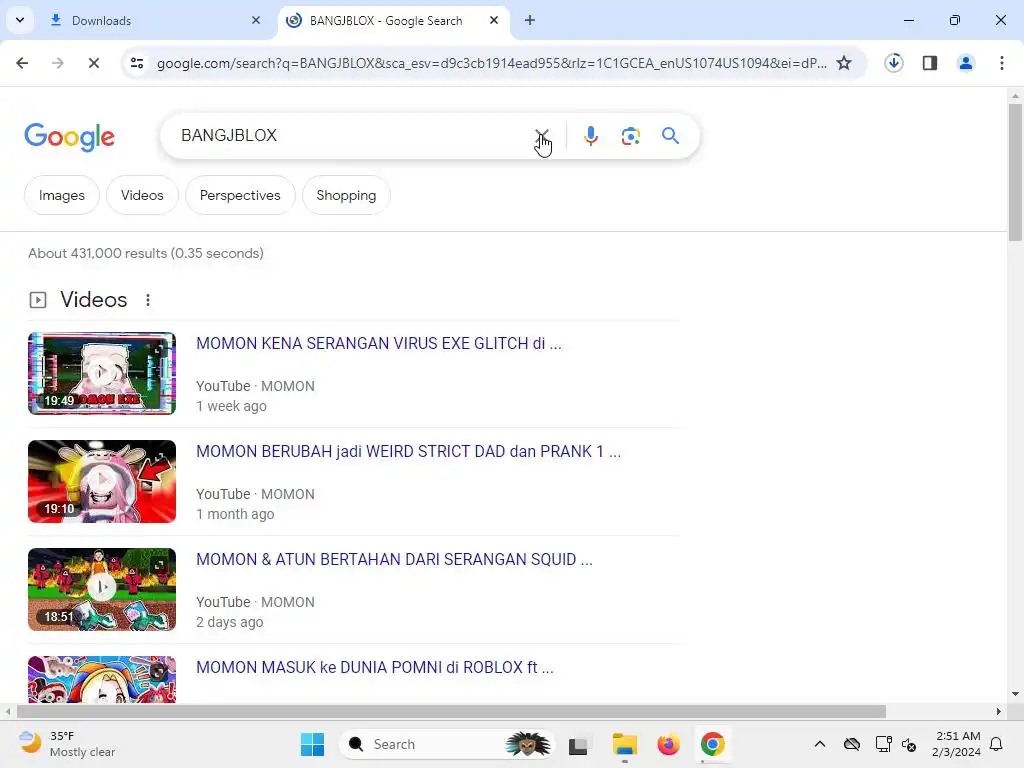Click the Chrome taskbar icon

[712, 744]
